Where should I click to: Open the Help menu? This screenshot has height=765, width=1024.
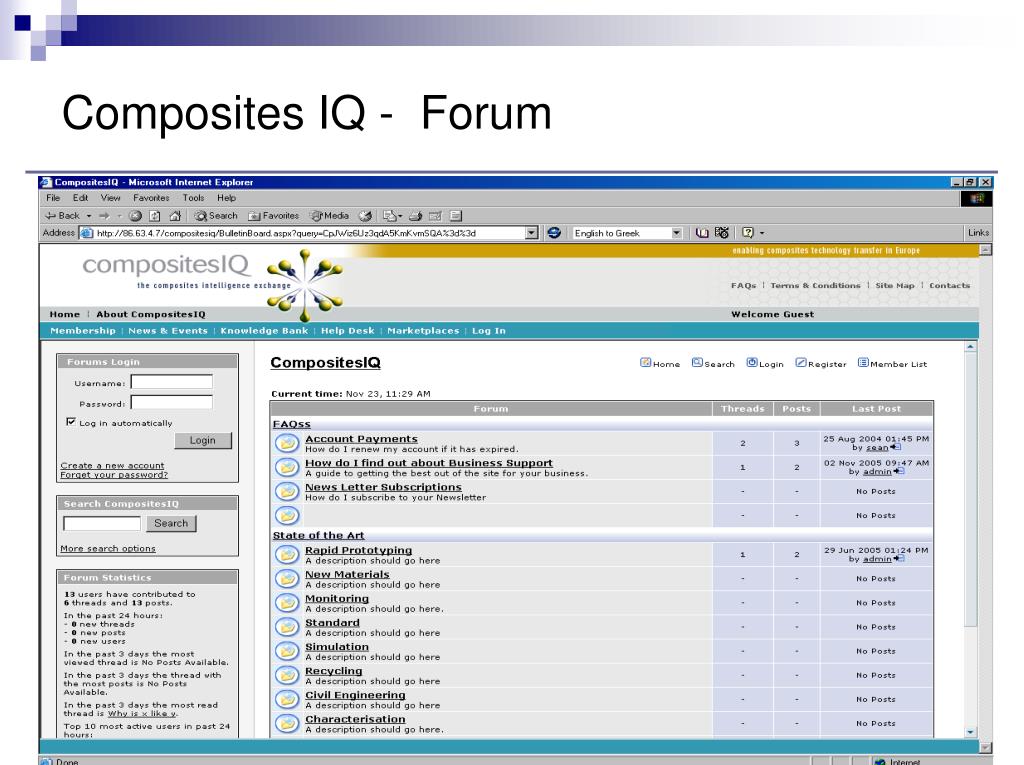227,198
